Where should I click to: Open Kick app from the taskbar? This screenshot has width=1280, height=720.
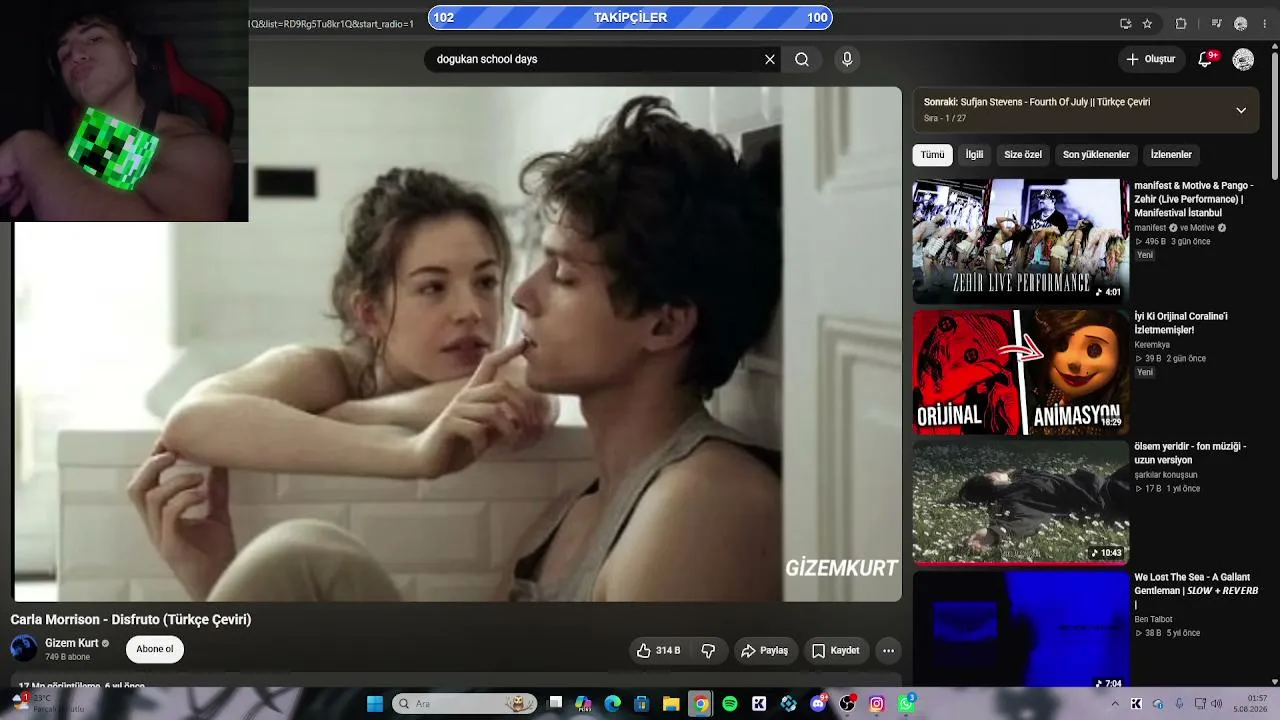click(x=759, y=704)
